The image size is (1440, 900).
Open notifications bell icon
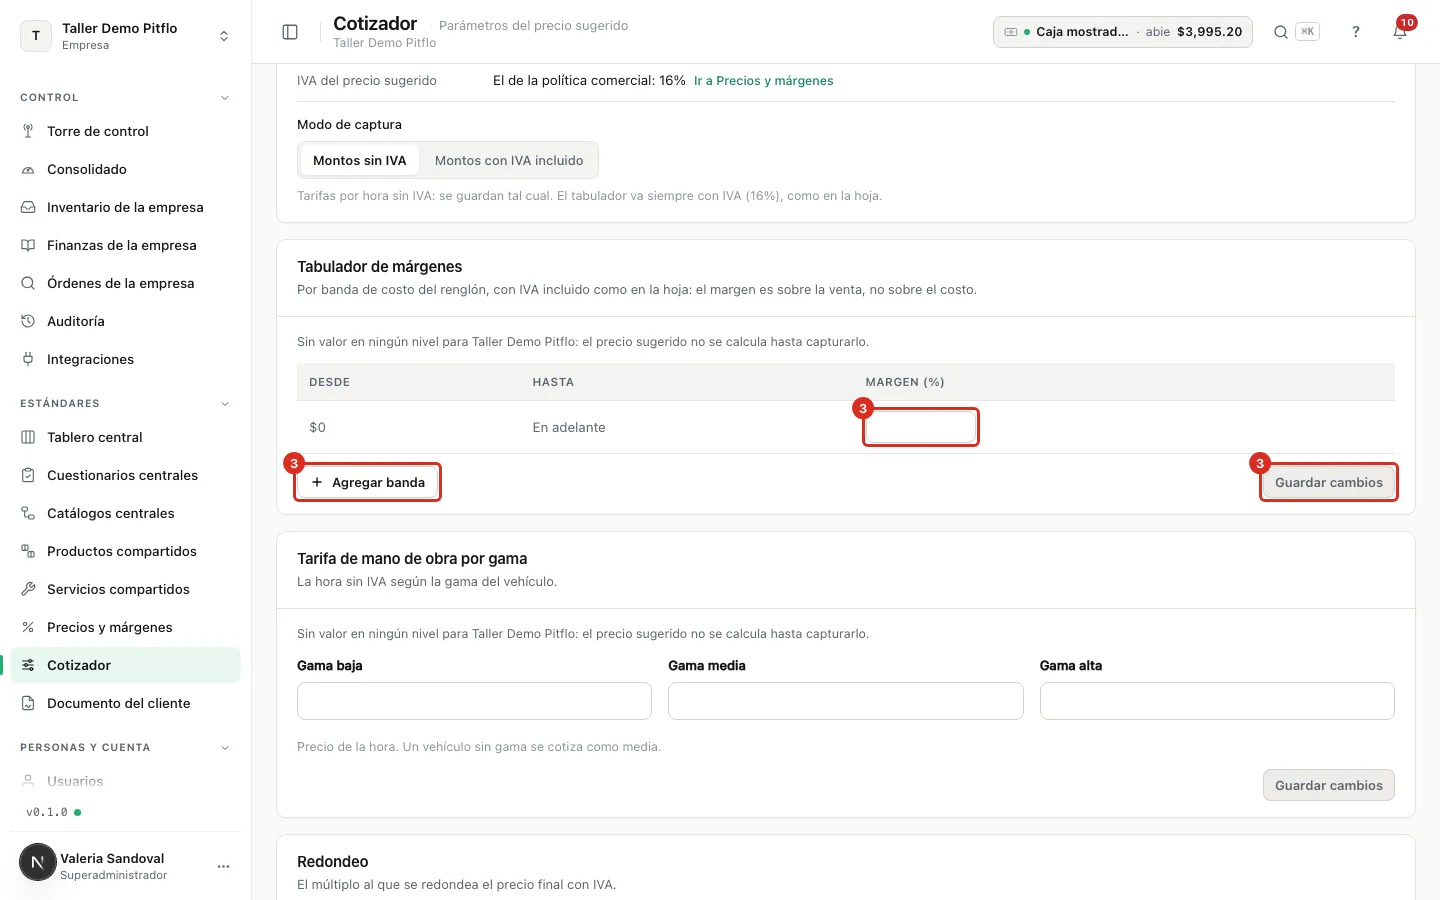(1400, 32)
